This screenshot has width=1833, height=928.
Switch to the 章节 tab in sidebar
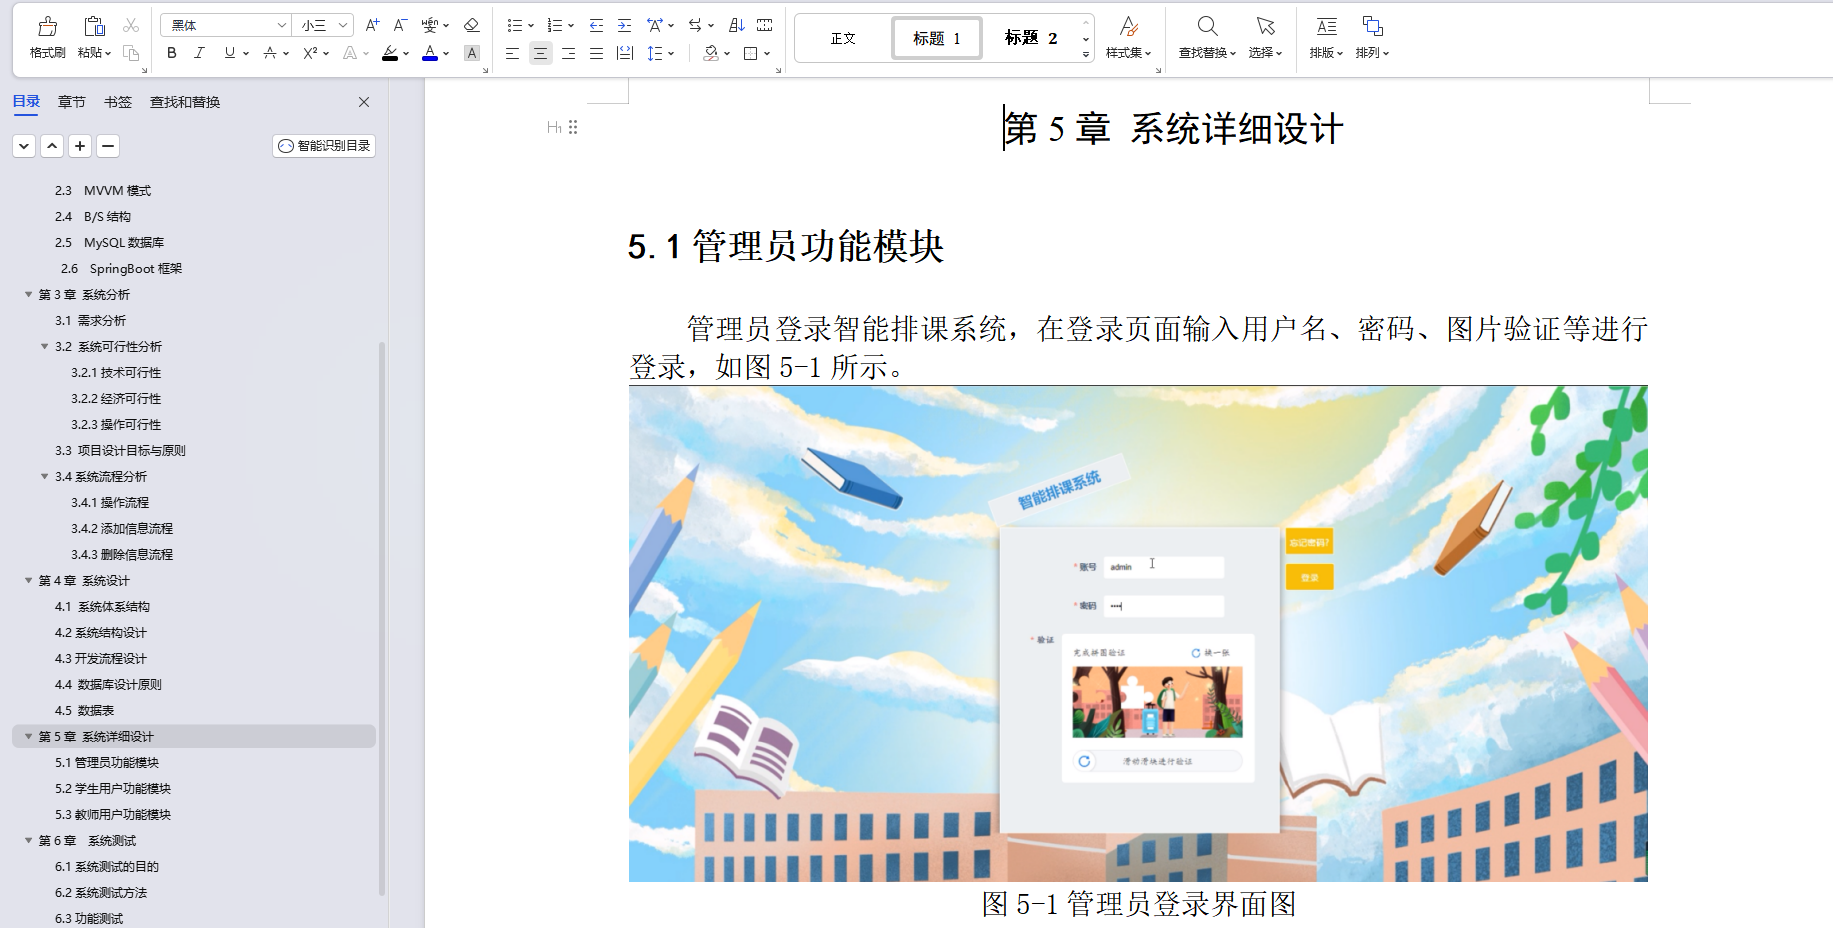[x=71, y=101]
